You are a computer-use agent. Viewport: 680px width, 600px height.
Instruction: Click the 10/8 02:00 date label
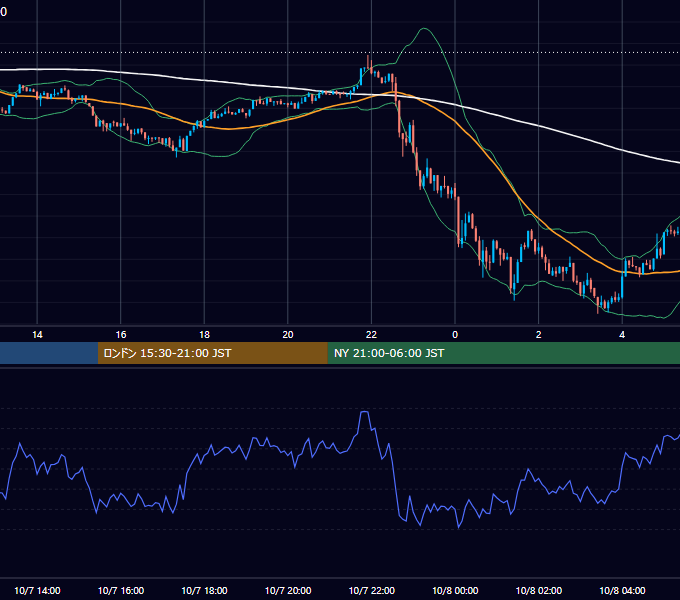tap(539, 590)
